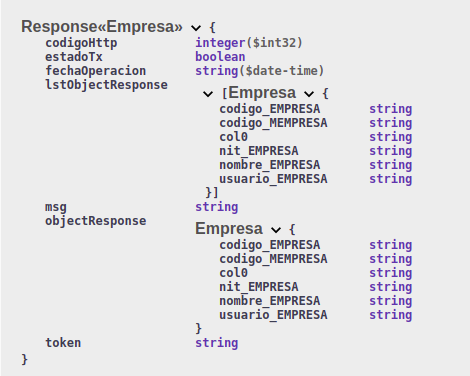Collapse the lstObjectResponse array chevron before bracket
Image resolution: width=470 pixels, height=376 pixels.
pos(208,94)
